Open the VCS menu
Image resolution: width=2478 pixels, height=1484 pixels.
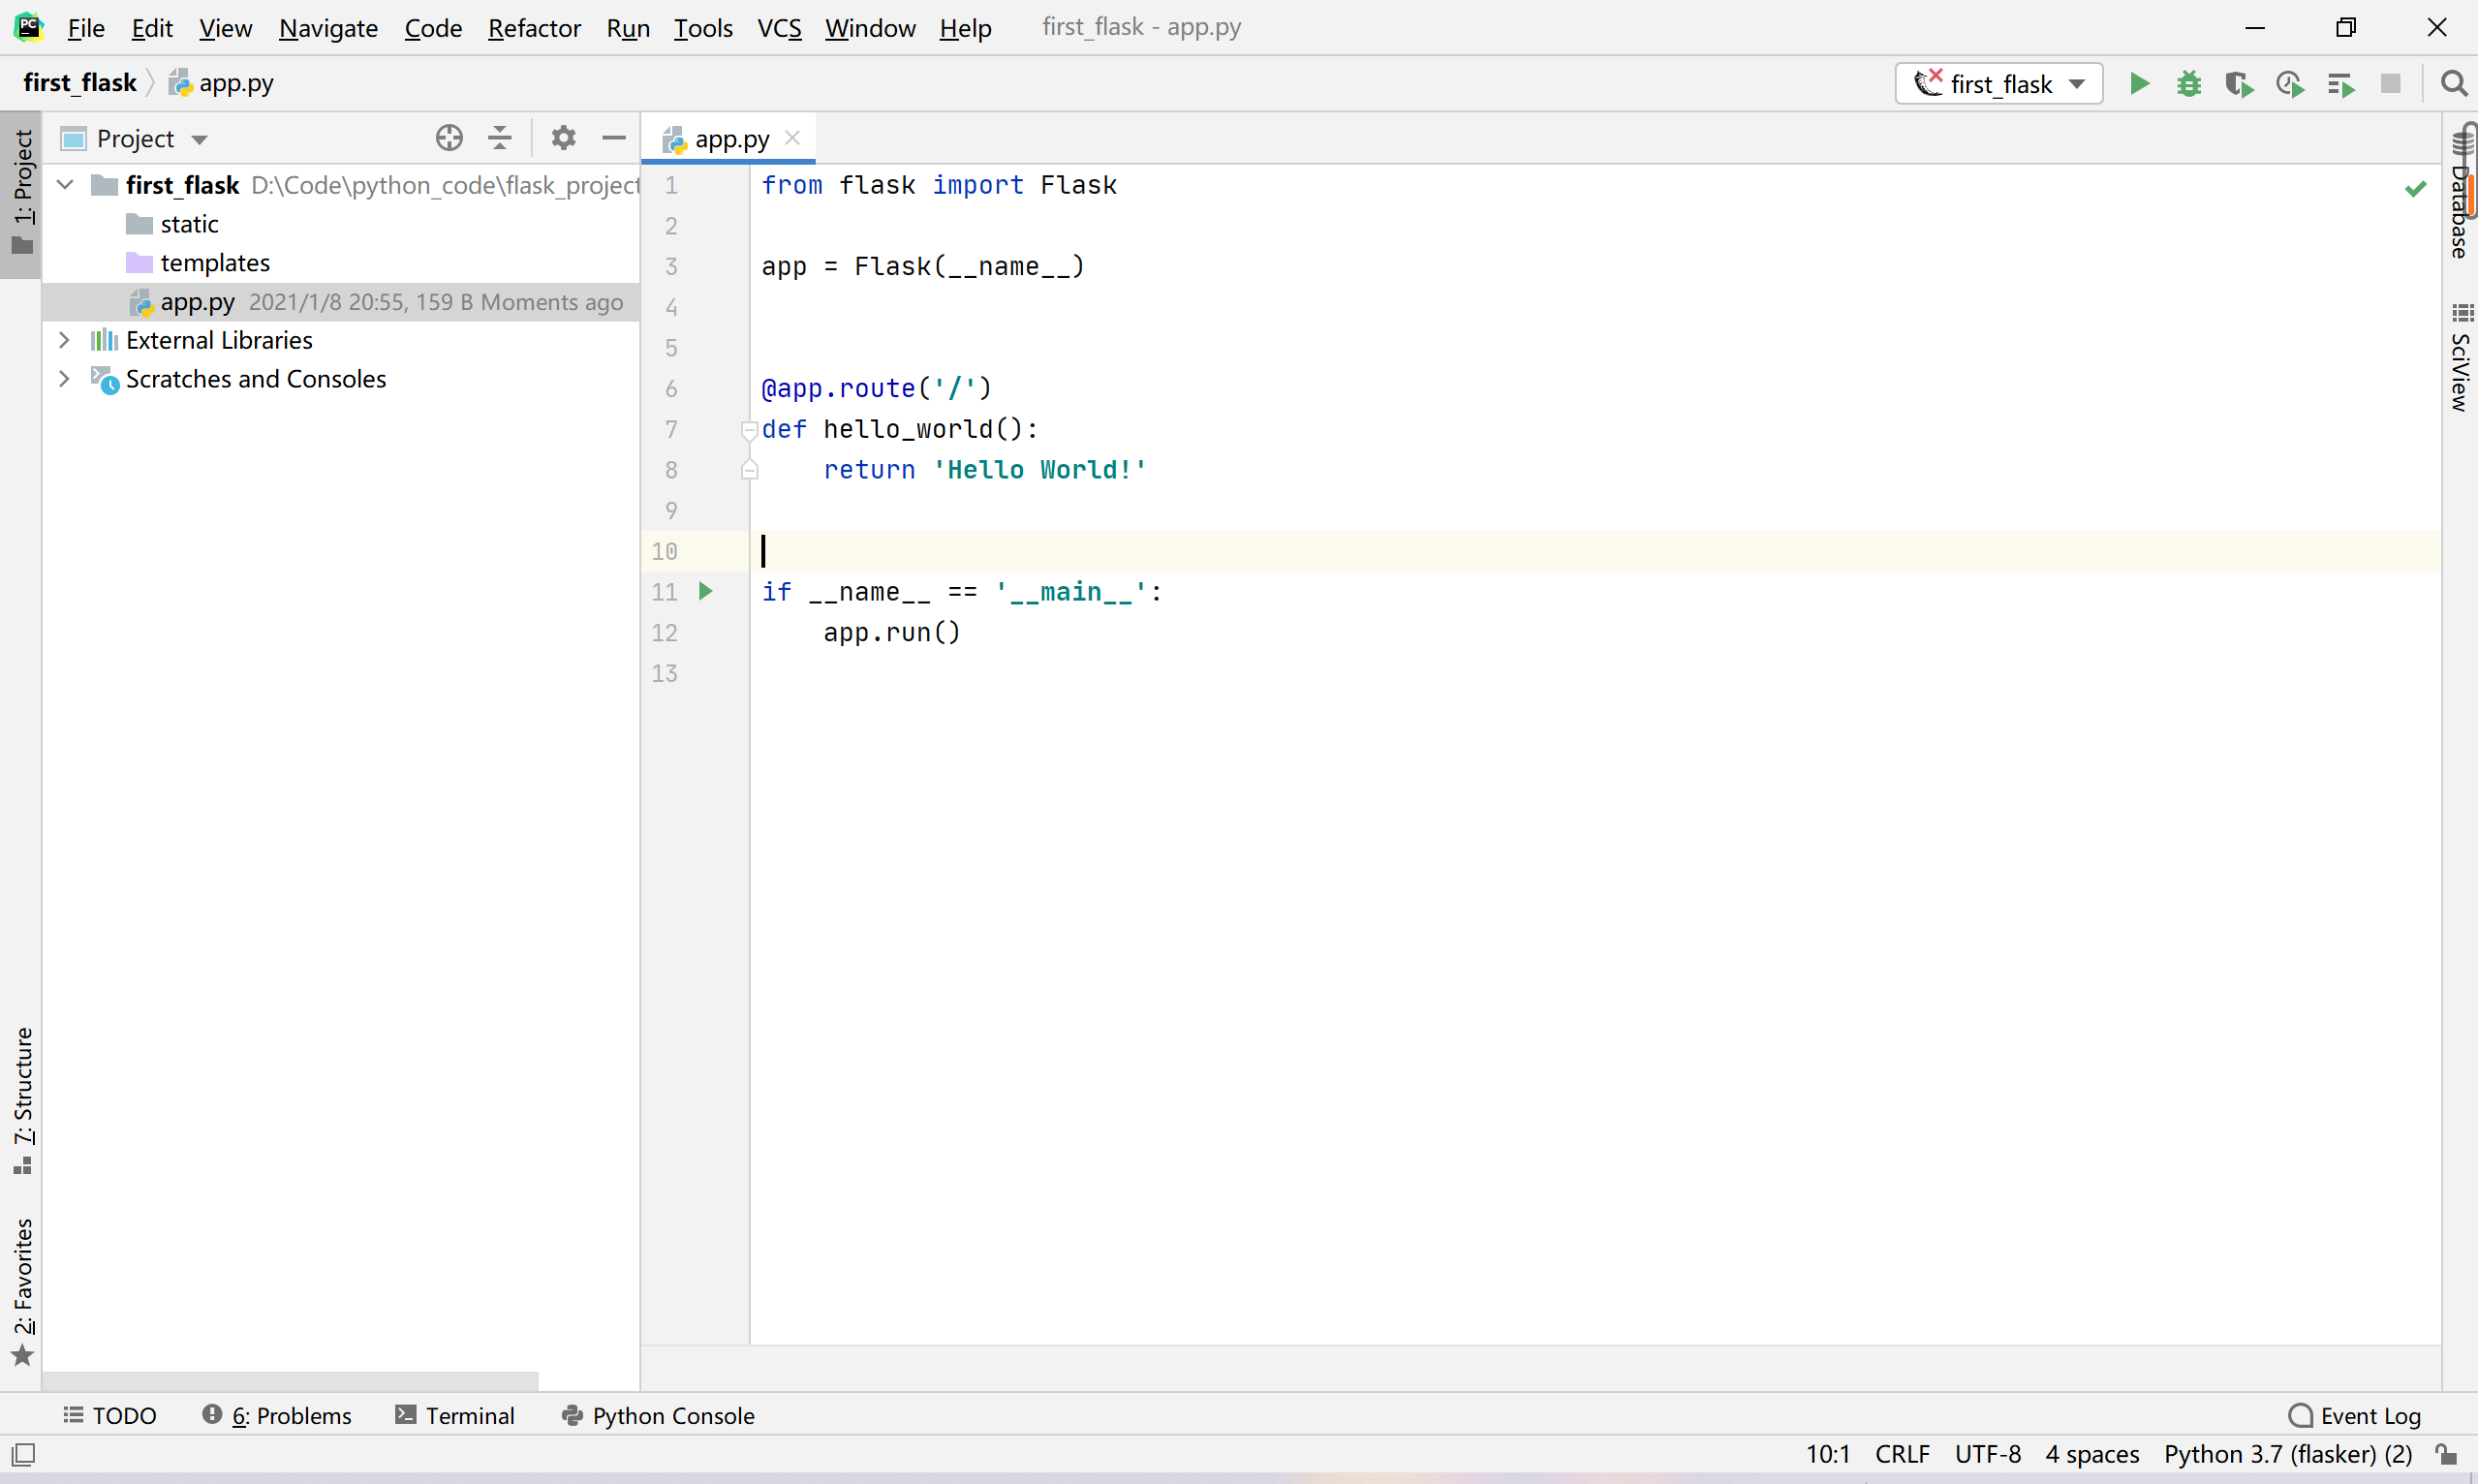[x=779, y=28]
